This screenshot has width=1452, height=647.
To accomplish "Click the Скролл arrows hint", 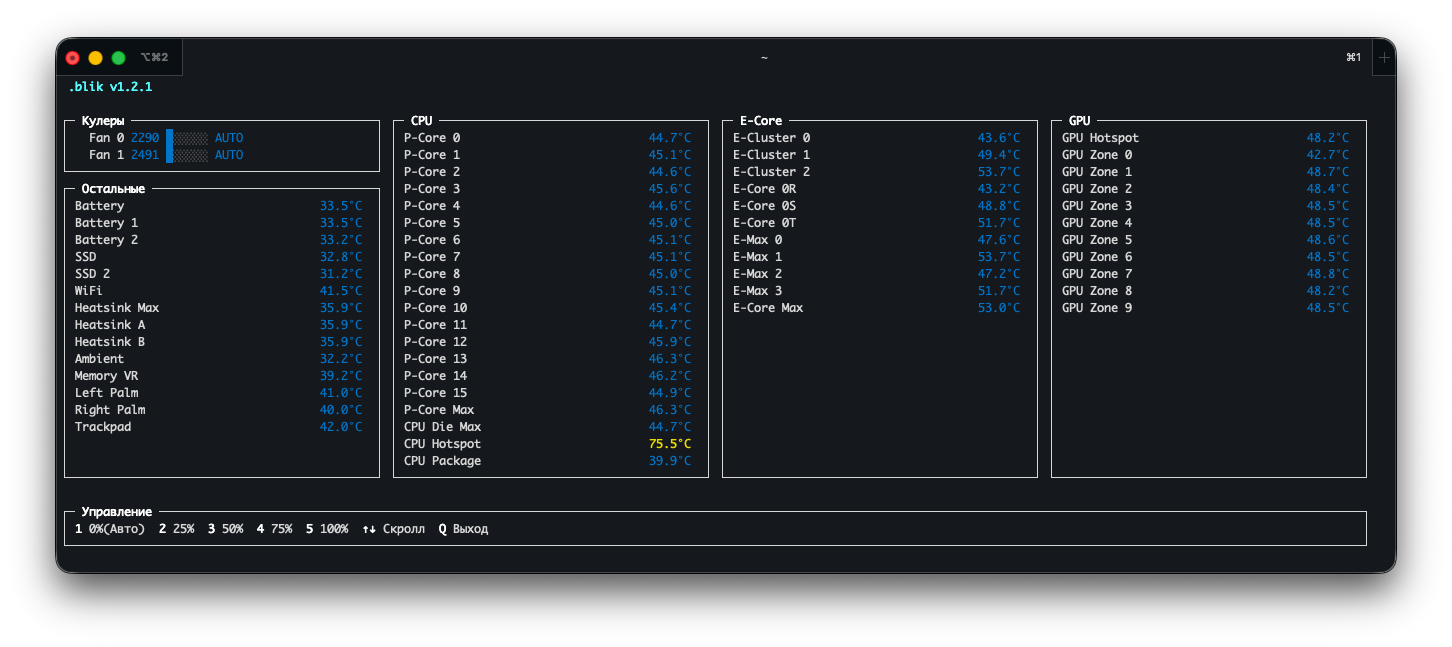I will 393,529.
